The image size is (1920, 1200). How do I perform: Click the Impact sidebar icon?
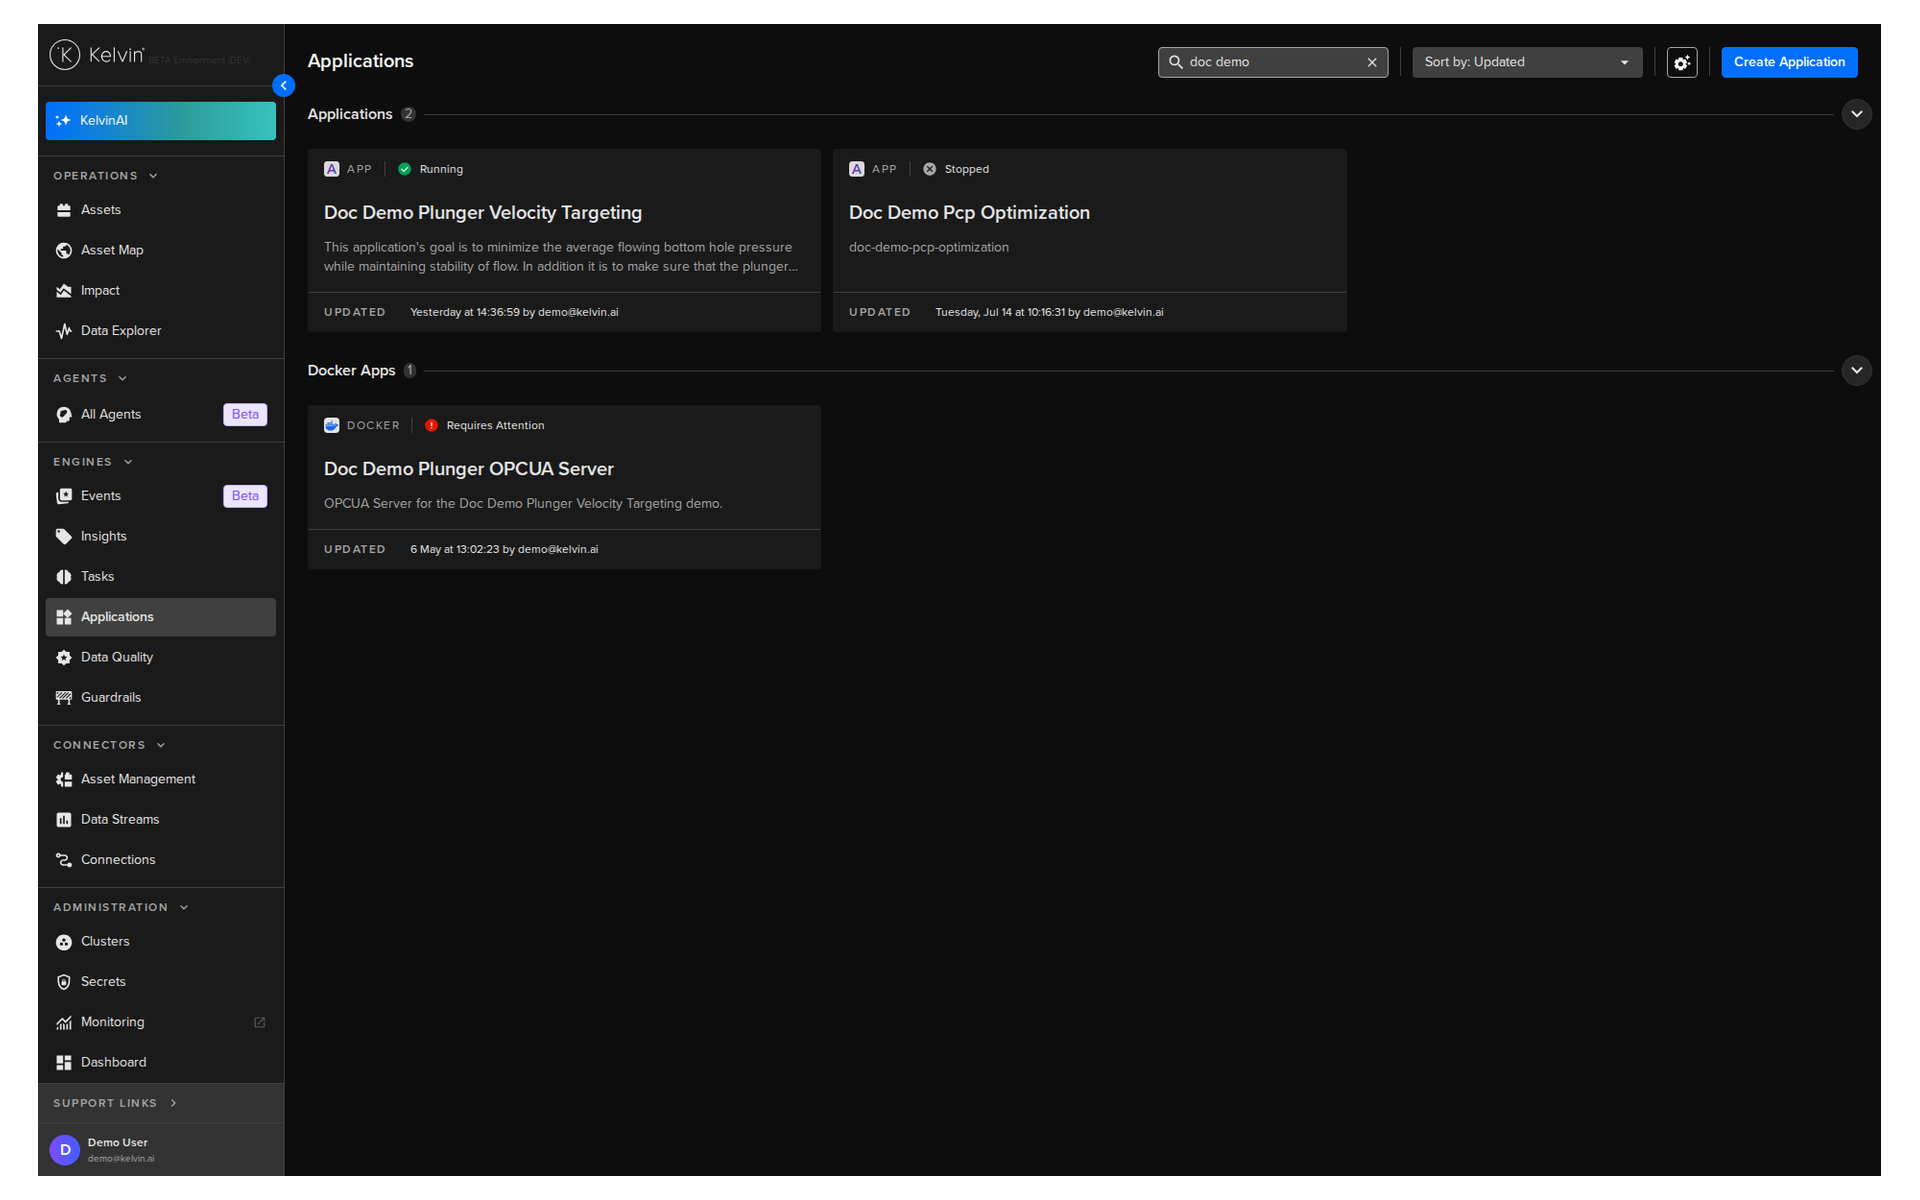[64, 291]
